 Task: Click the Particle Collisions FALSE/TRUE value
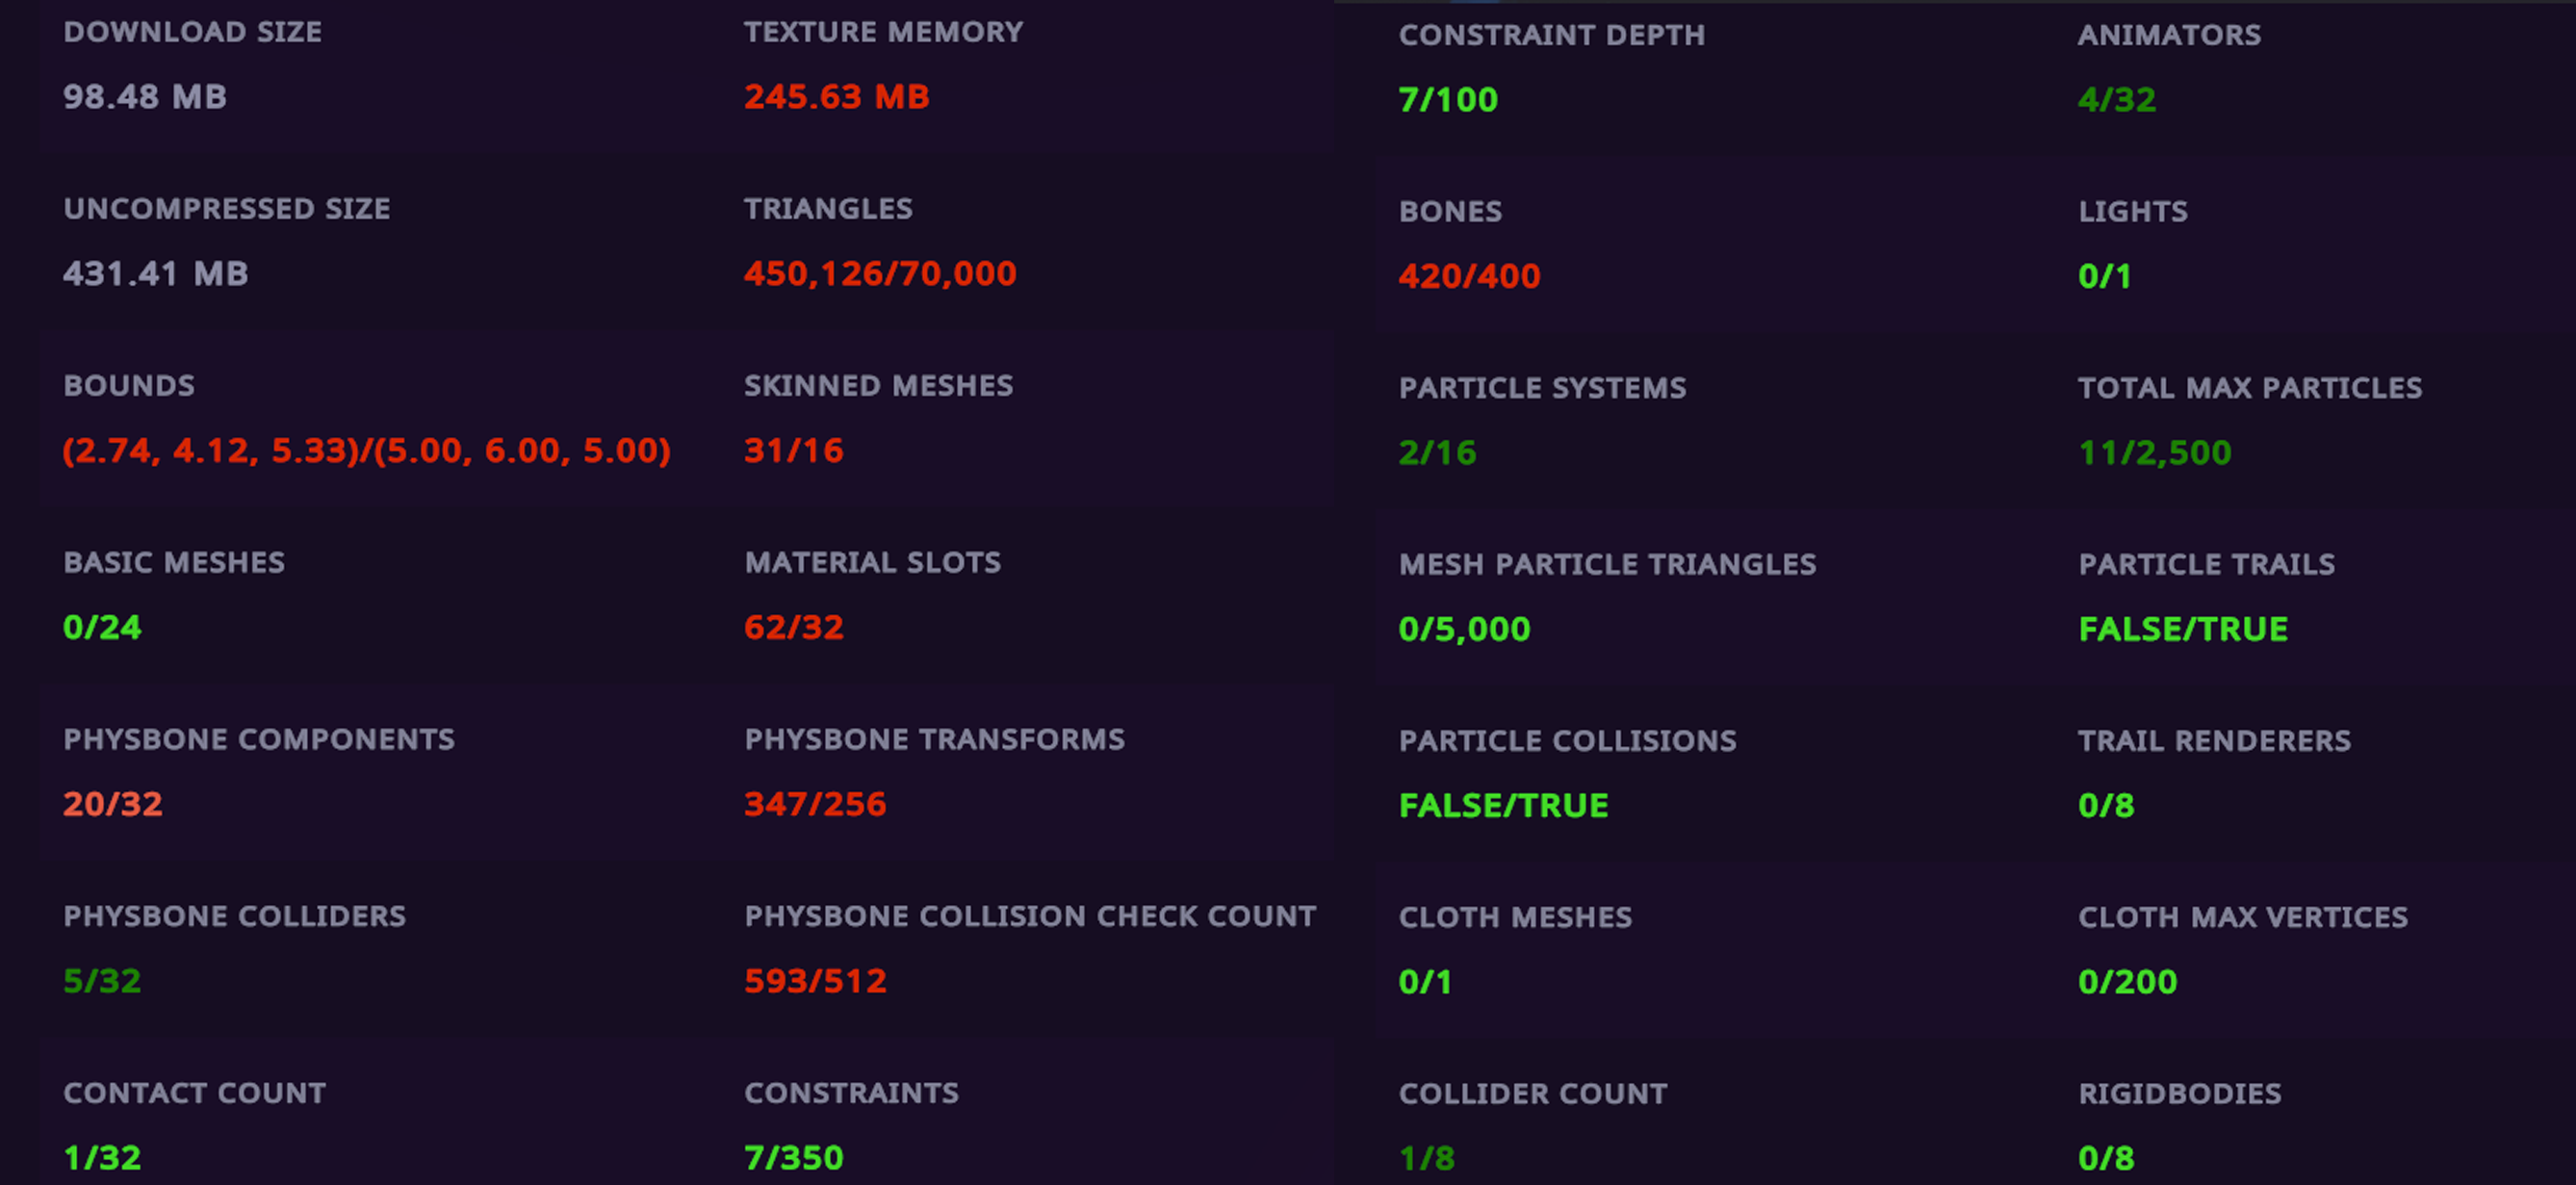[x=1503, y=806]
